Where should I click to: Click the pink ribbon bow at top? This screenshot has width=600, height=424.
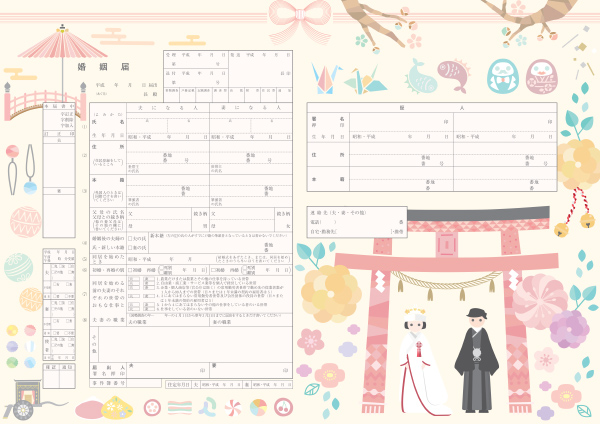coord(300,17)
